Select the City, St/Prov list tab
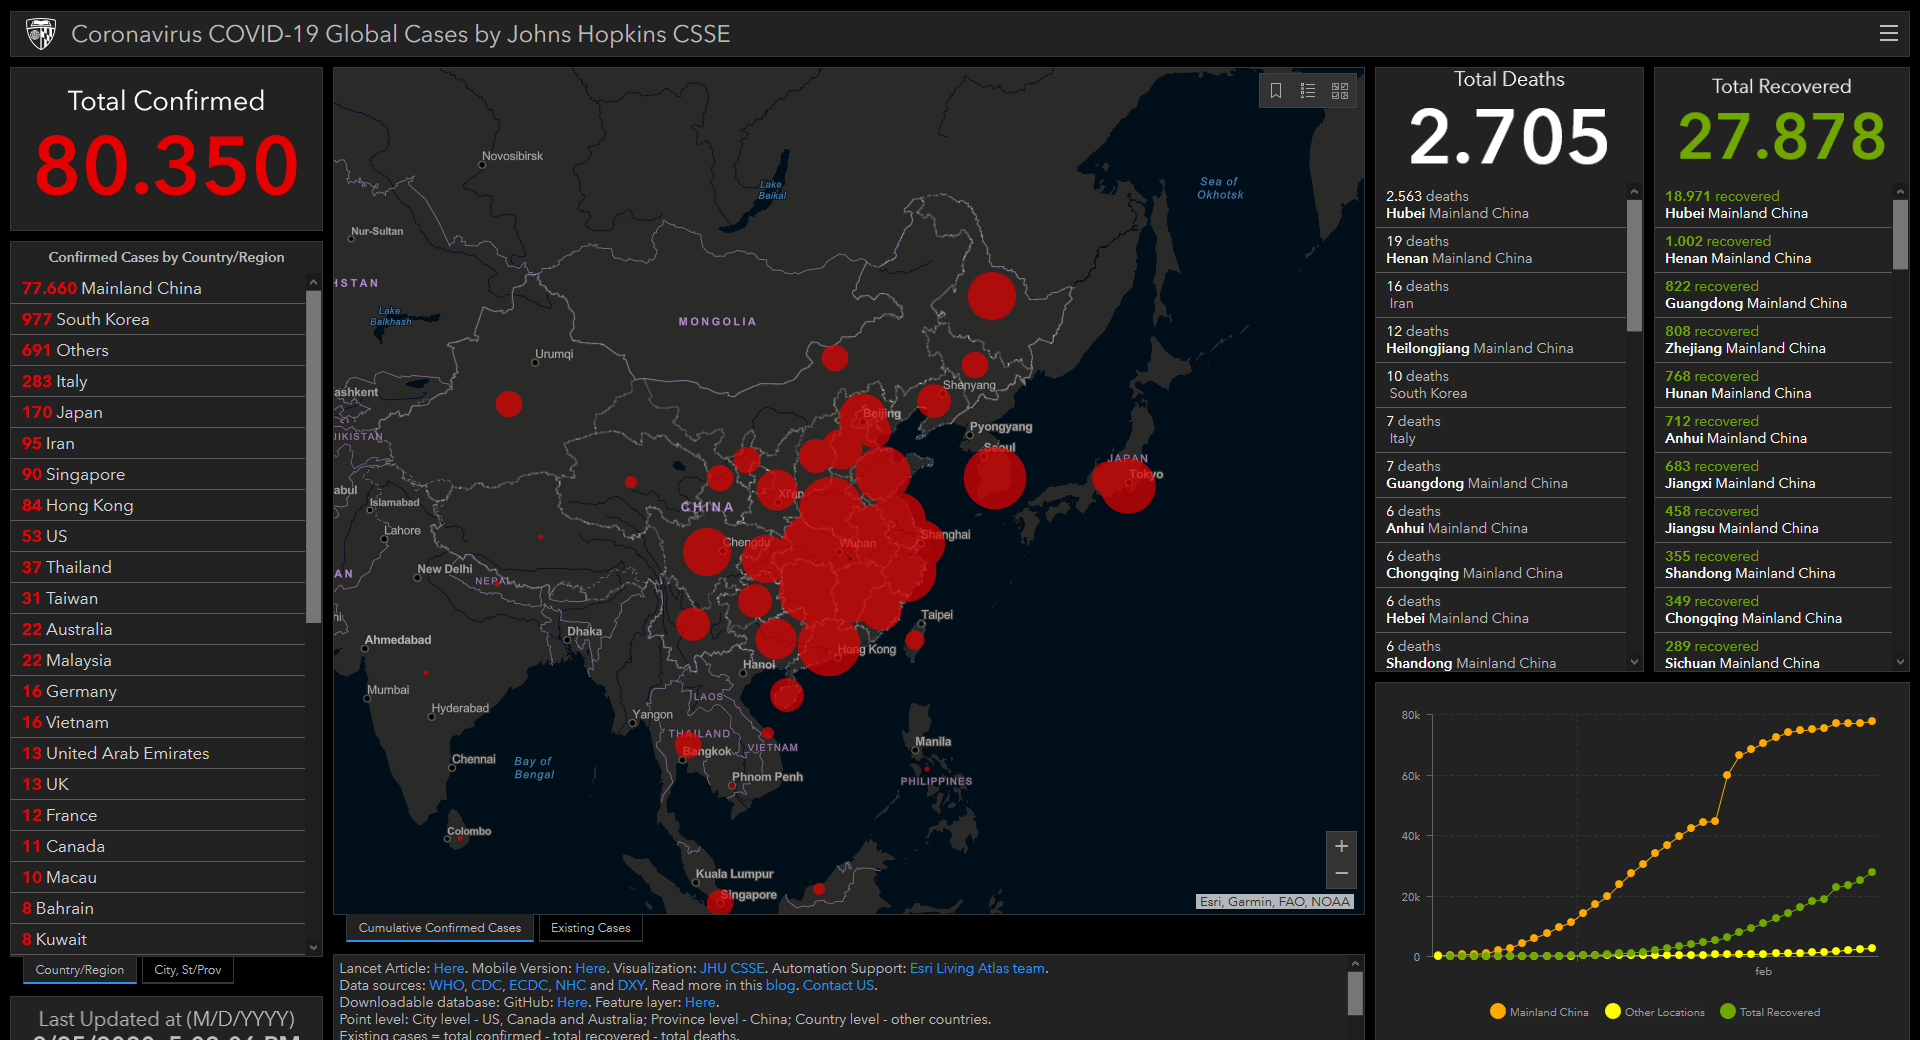 [188, 970]
